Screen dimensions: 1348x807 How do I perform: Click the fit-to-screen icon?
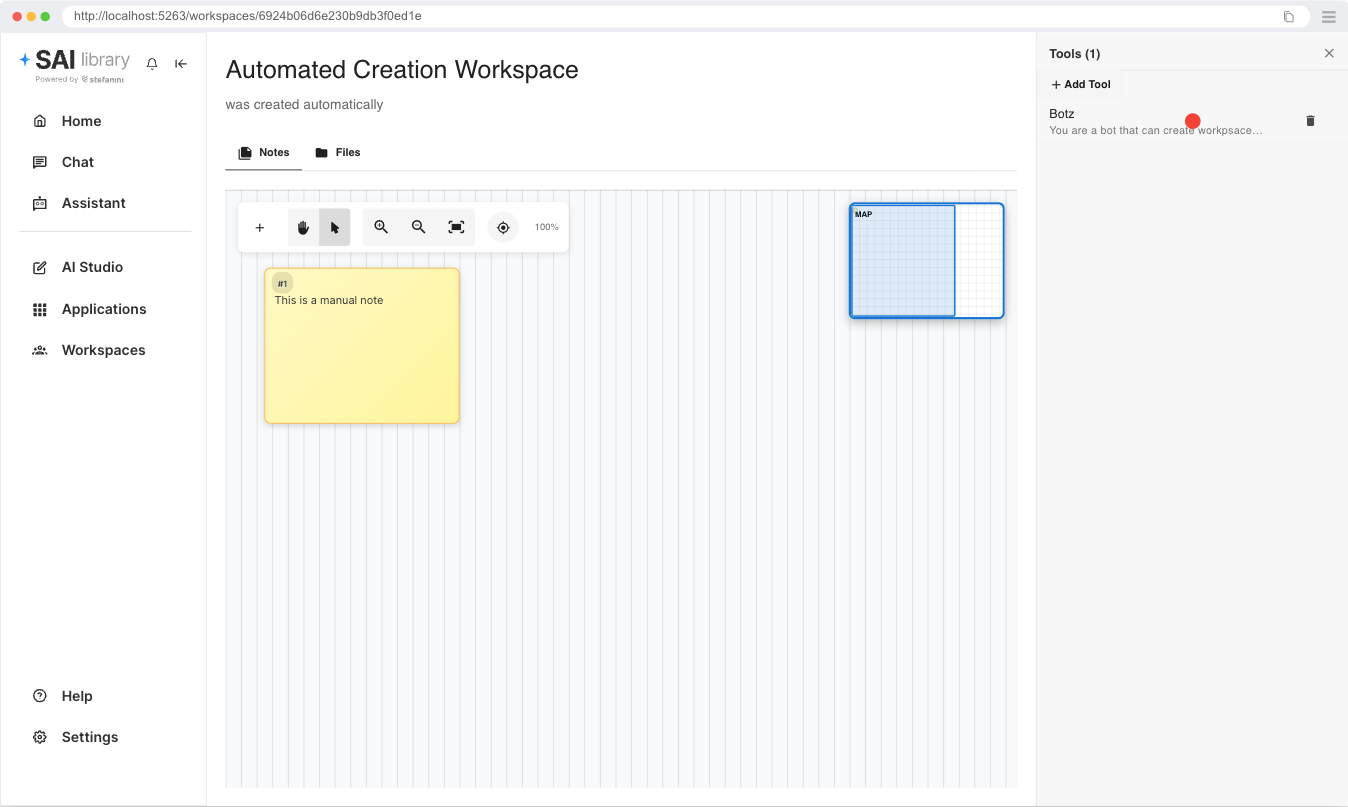tap(456, 228)
